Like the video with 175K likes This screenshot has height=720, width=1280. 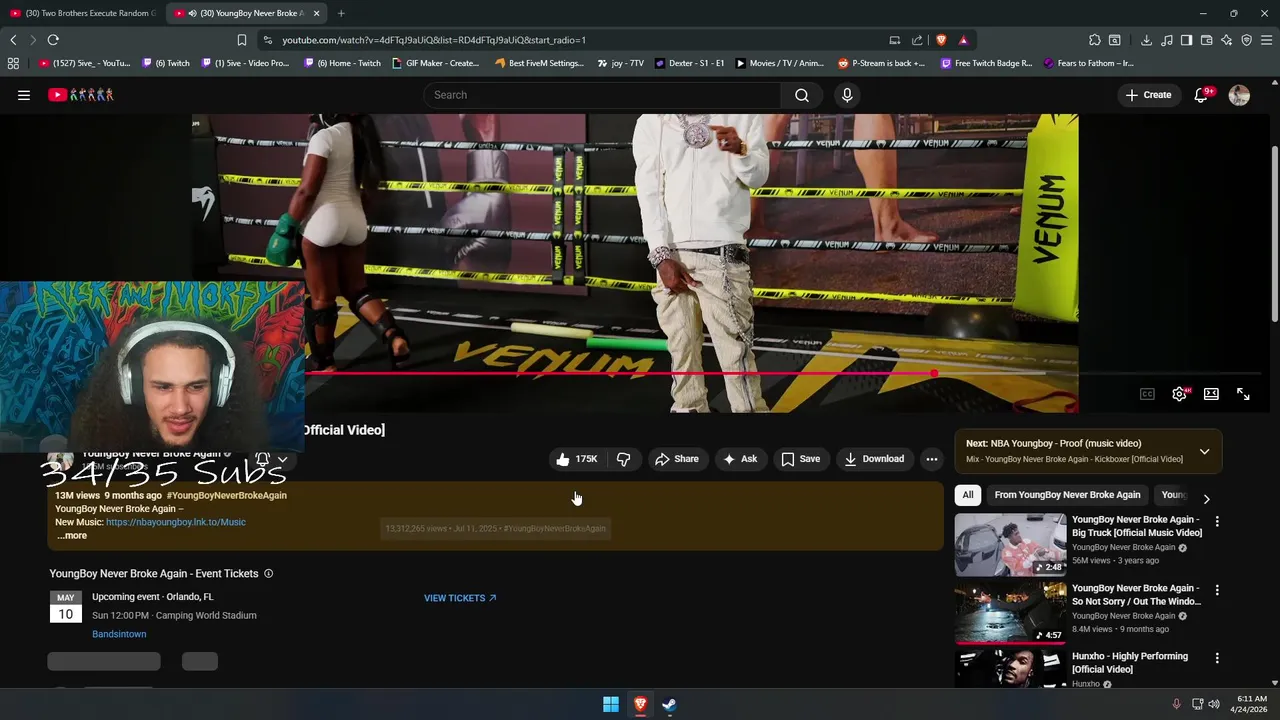576,459
